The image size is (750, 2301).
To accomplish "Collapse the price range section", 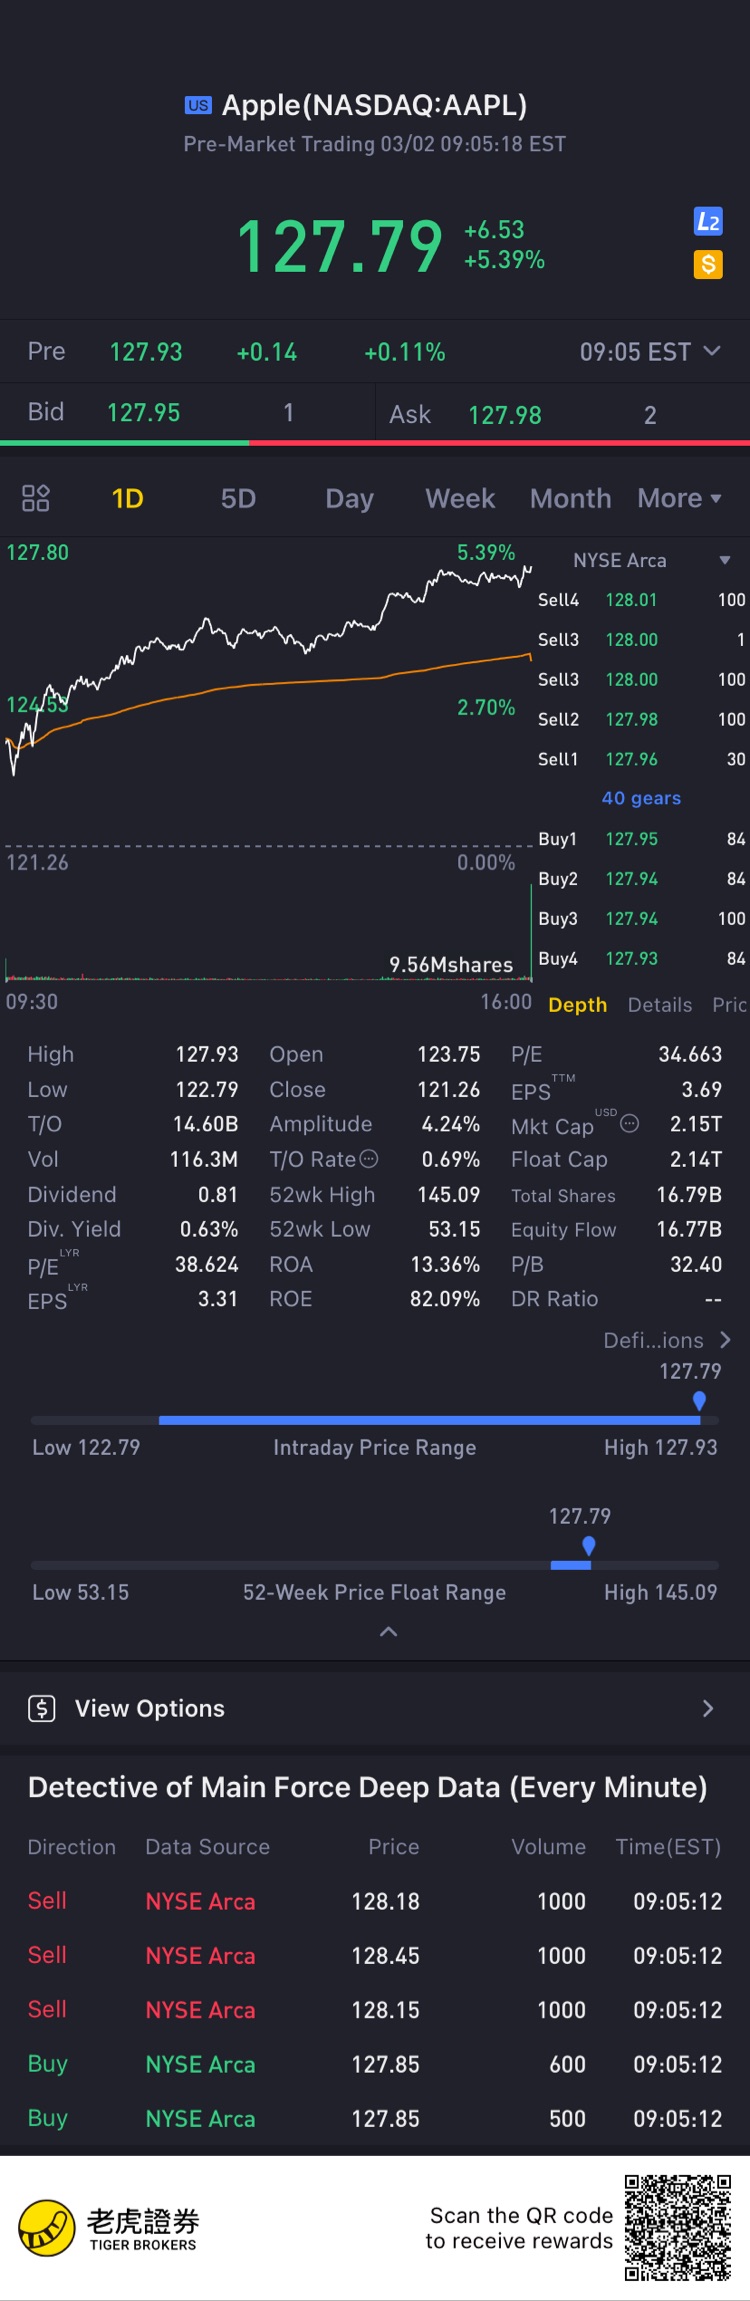I will (x=389, y=1632).
